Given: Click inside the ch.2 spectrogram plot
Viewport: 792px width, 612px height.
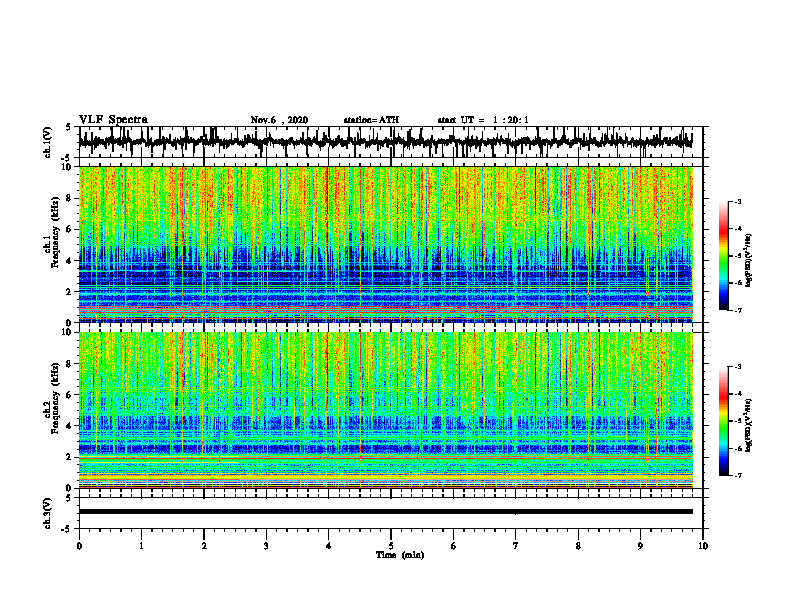Looking at the screenshot, I should coord(385,410).
